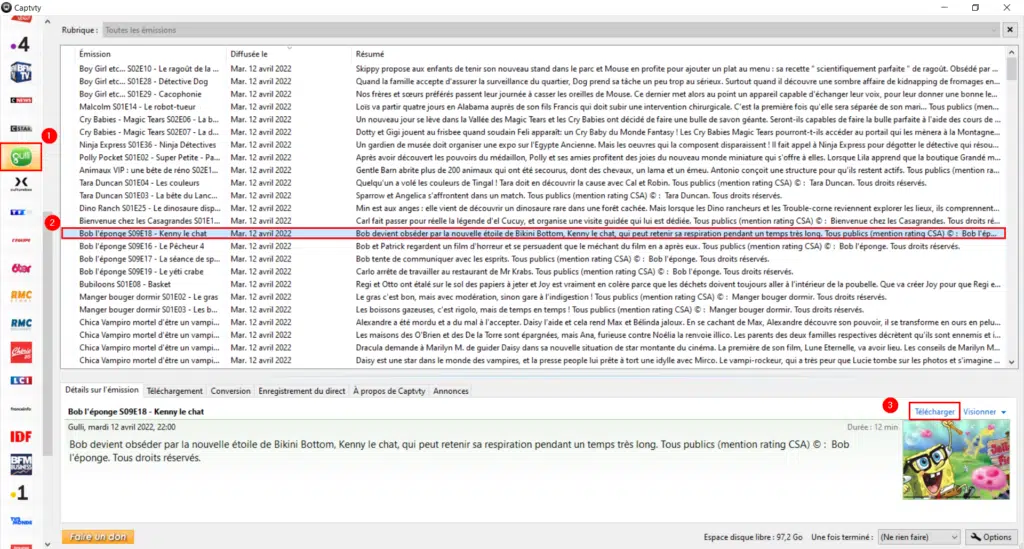Switch to the Annonces tab
This screenshot has width=1024, height=549.
[451, 391]
